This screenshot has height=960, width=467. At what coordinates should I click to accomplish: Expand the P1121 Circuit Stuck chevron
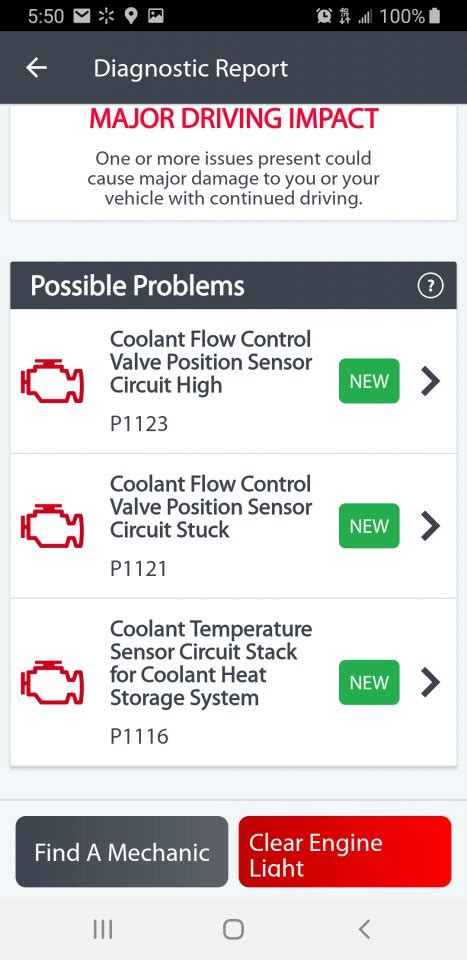(431, 526)
